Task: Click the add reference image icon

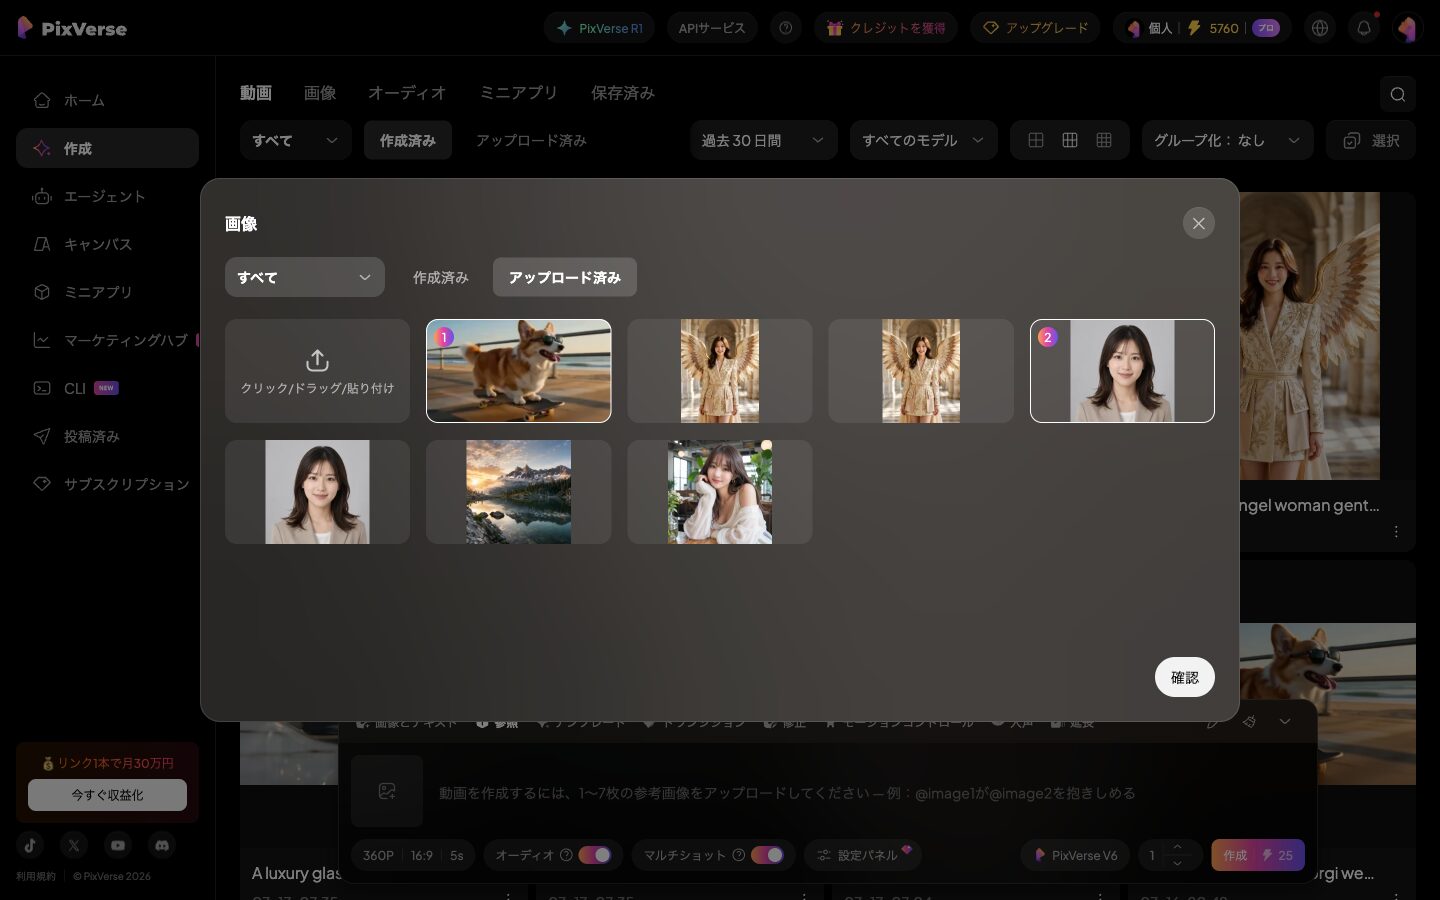Action: (387, 791)
